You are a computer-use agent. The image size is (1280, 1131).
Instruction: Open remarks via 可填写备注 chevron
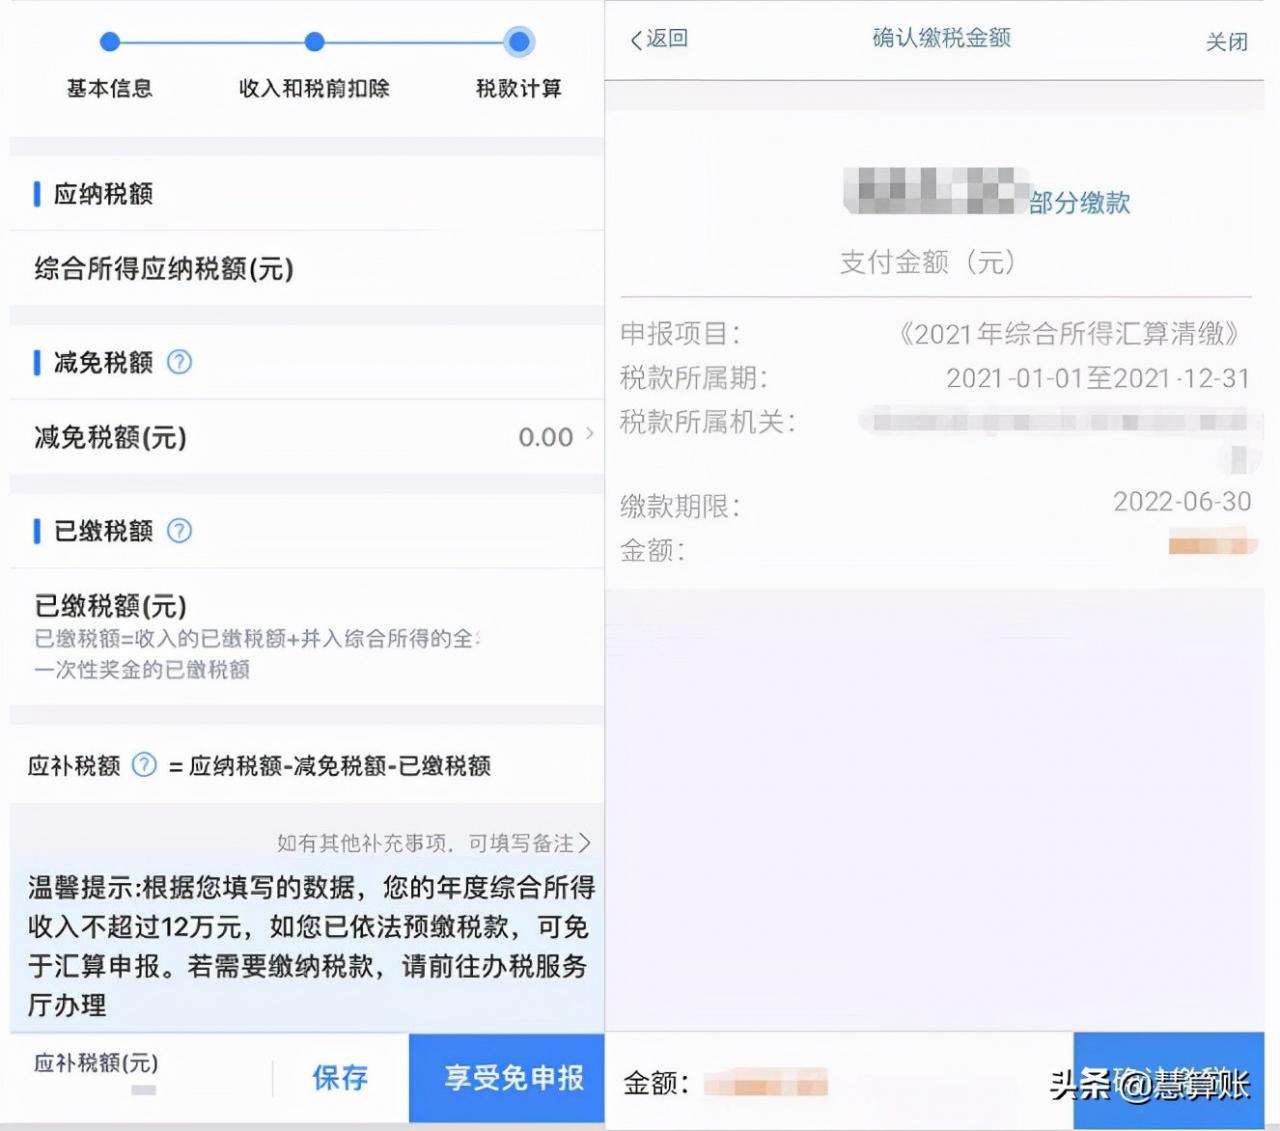coord(585,843)
